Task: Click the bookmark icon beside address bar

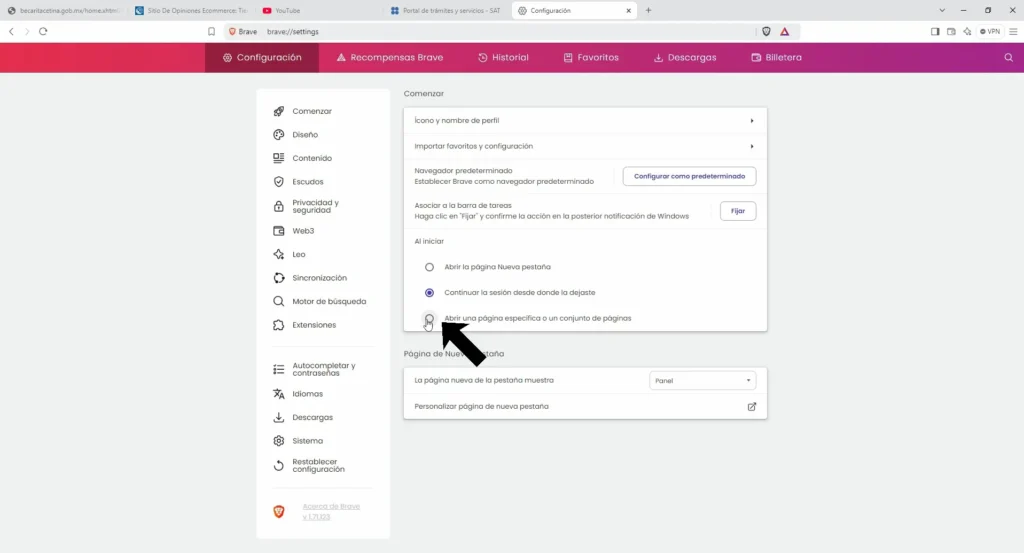Action: (212, 31)
